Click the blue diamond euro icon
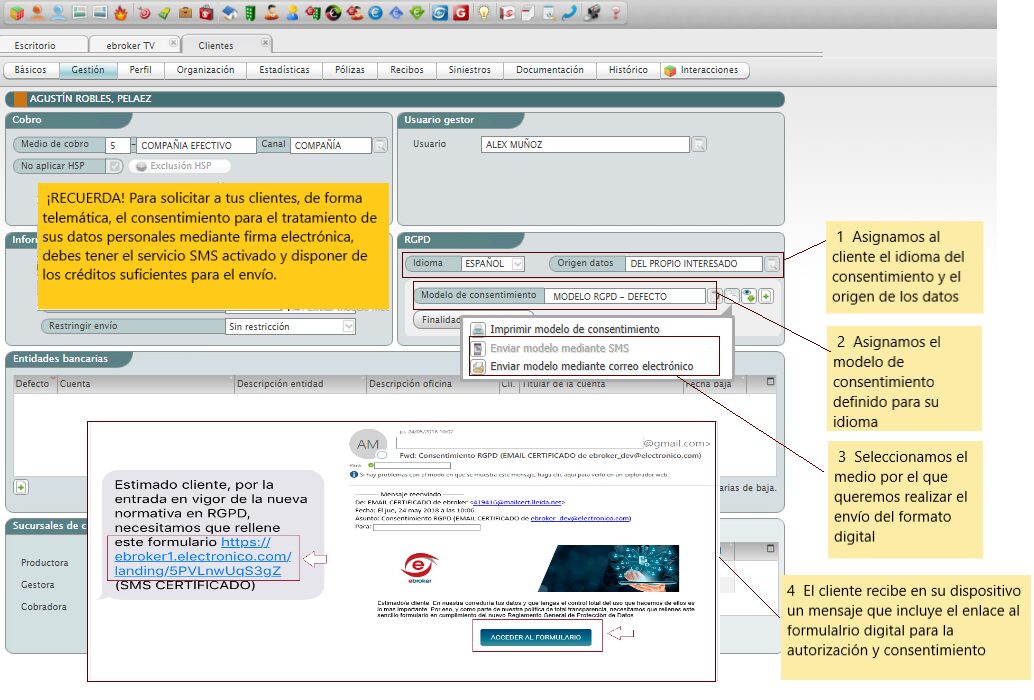This screenshot has height=700, width=1034. (396, 13)
